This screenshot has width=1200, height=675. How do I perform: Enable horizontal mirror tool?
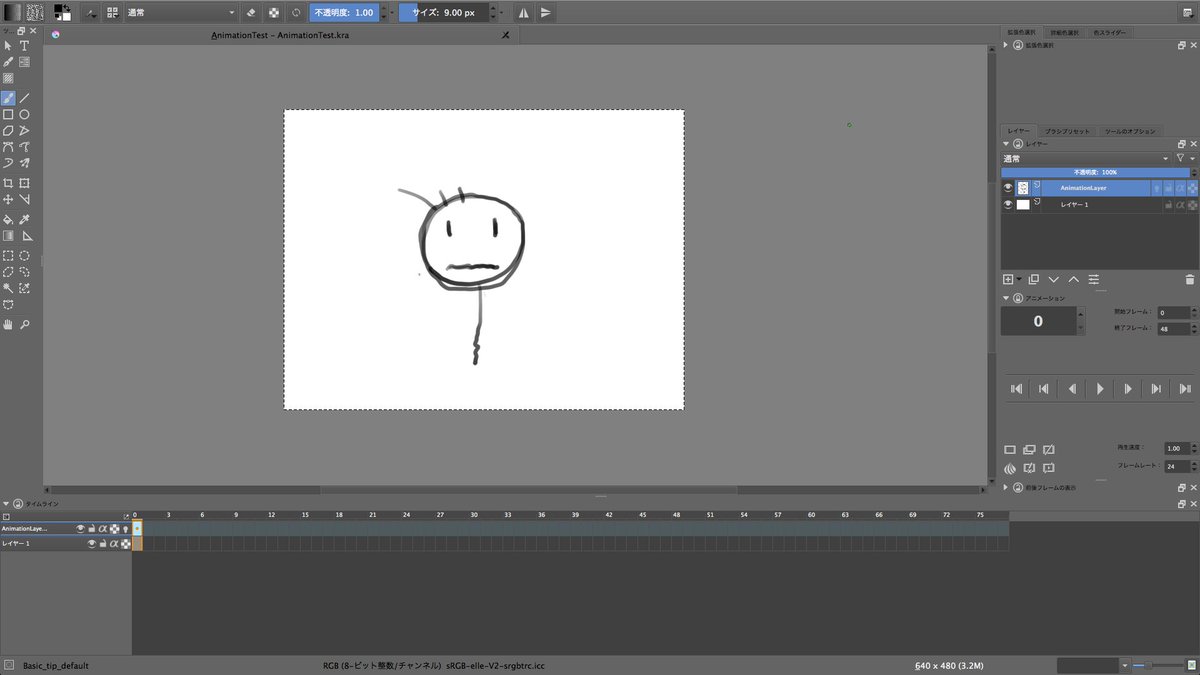tap(523, 13)
